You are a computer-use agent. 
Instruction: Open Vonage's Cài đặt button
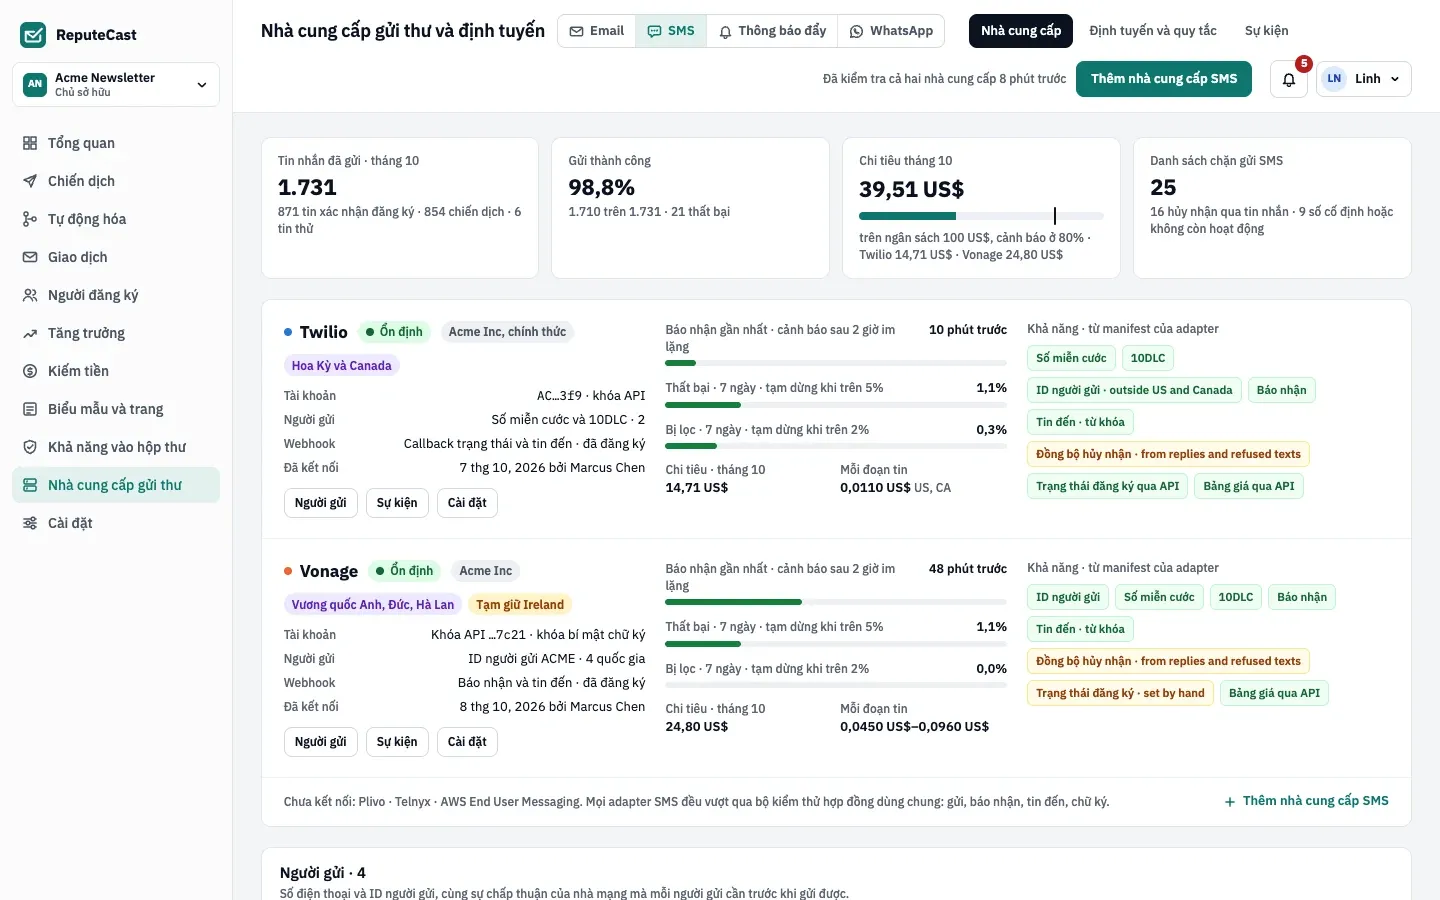[467, 742]
